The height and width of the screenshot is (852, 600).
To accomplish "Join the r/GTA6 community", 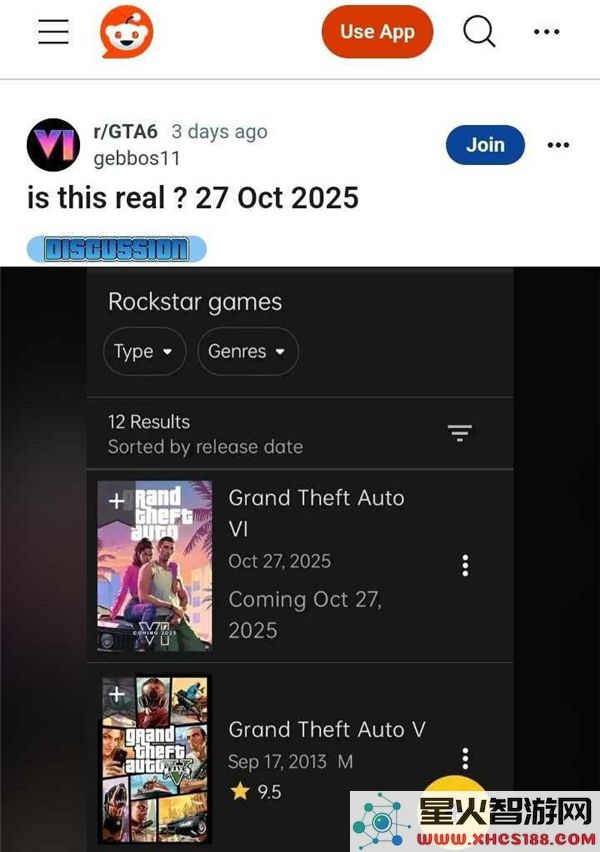I will [485, 145].
